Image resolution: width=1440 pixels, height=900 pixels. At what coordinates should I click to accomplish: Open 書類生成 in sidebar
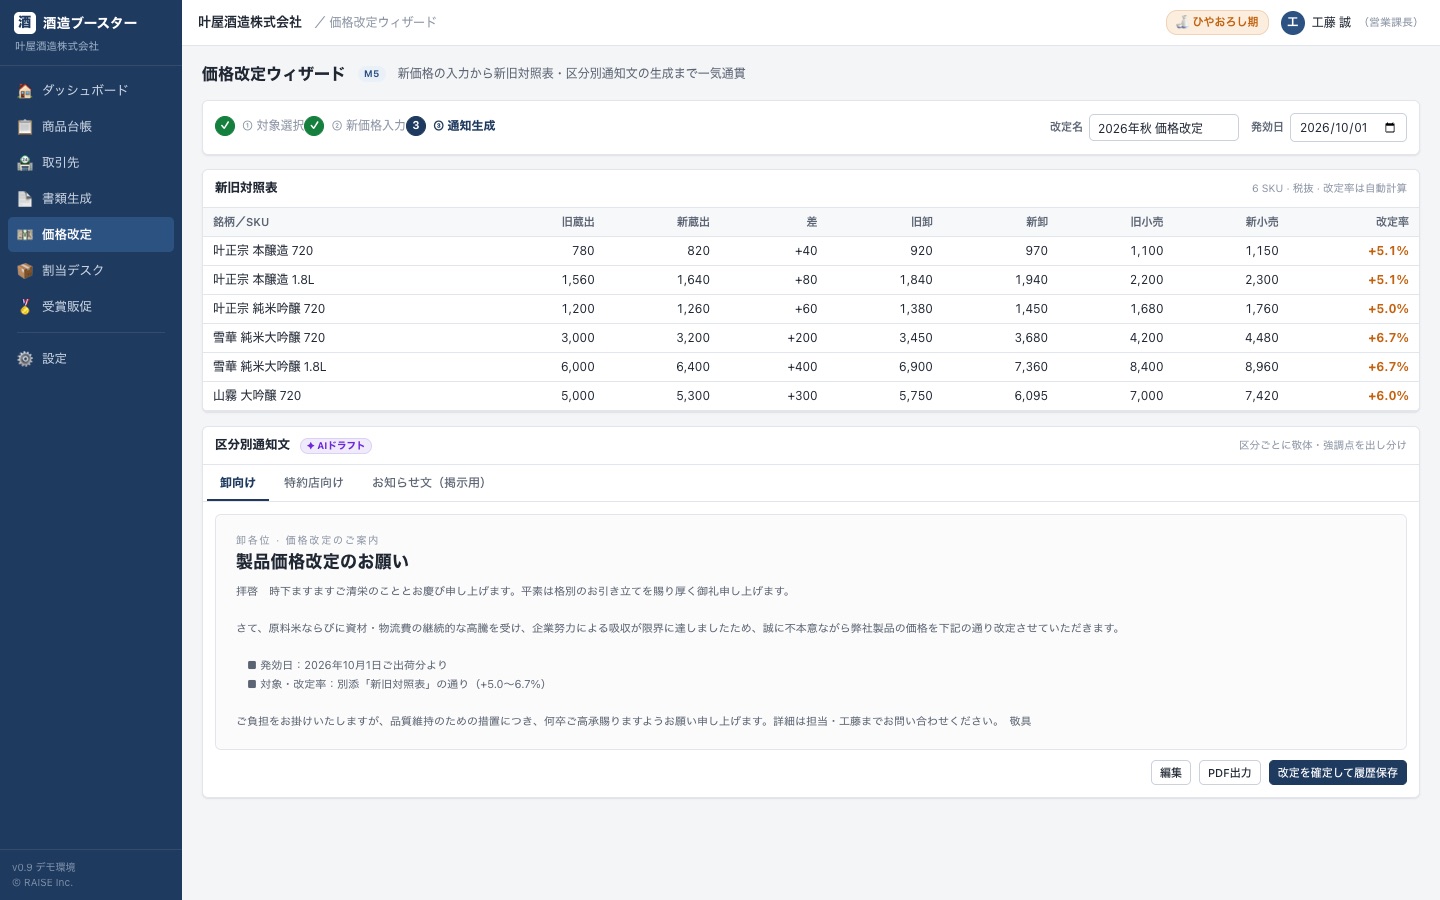(91, 199)
